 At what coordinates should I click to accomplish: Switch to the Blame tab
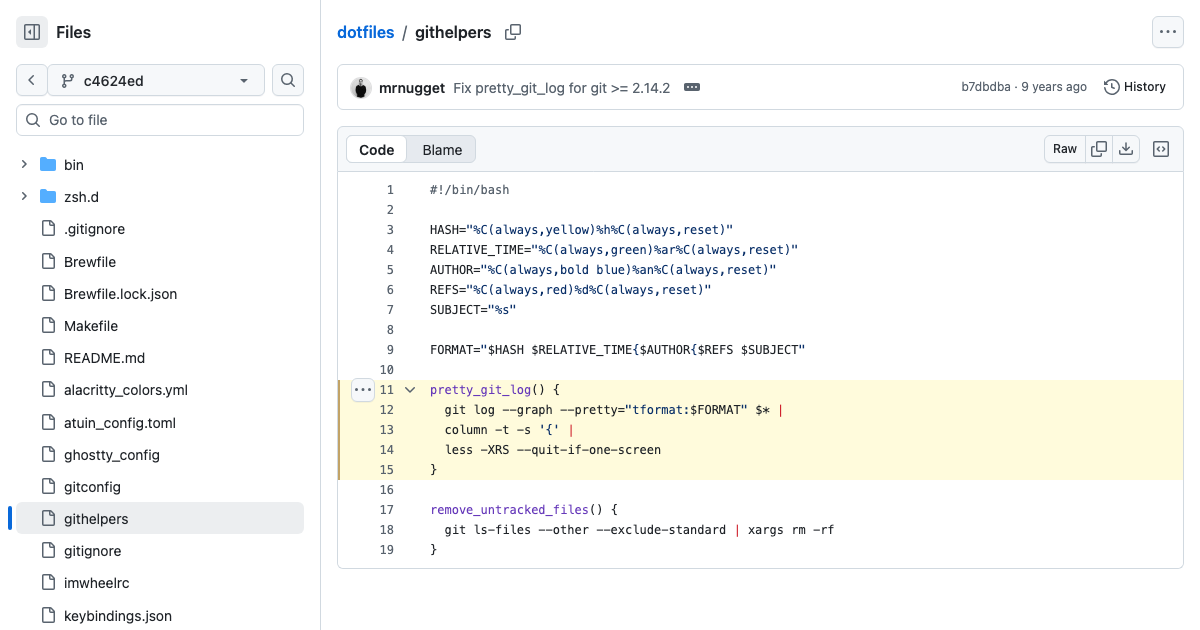click(x=442, y=149)
